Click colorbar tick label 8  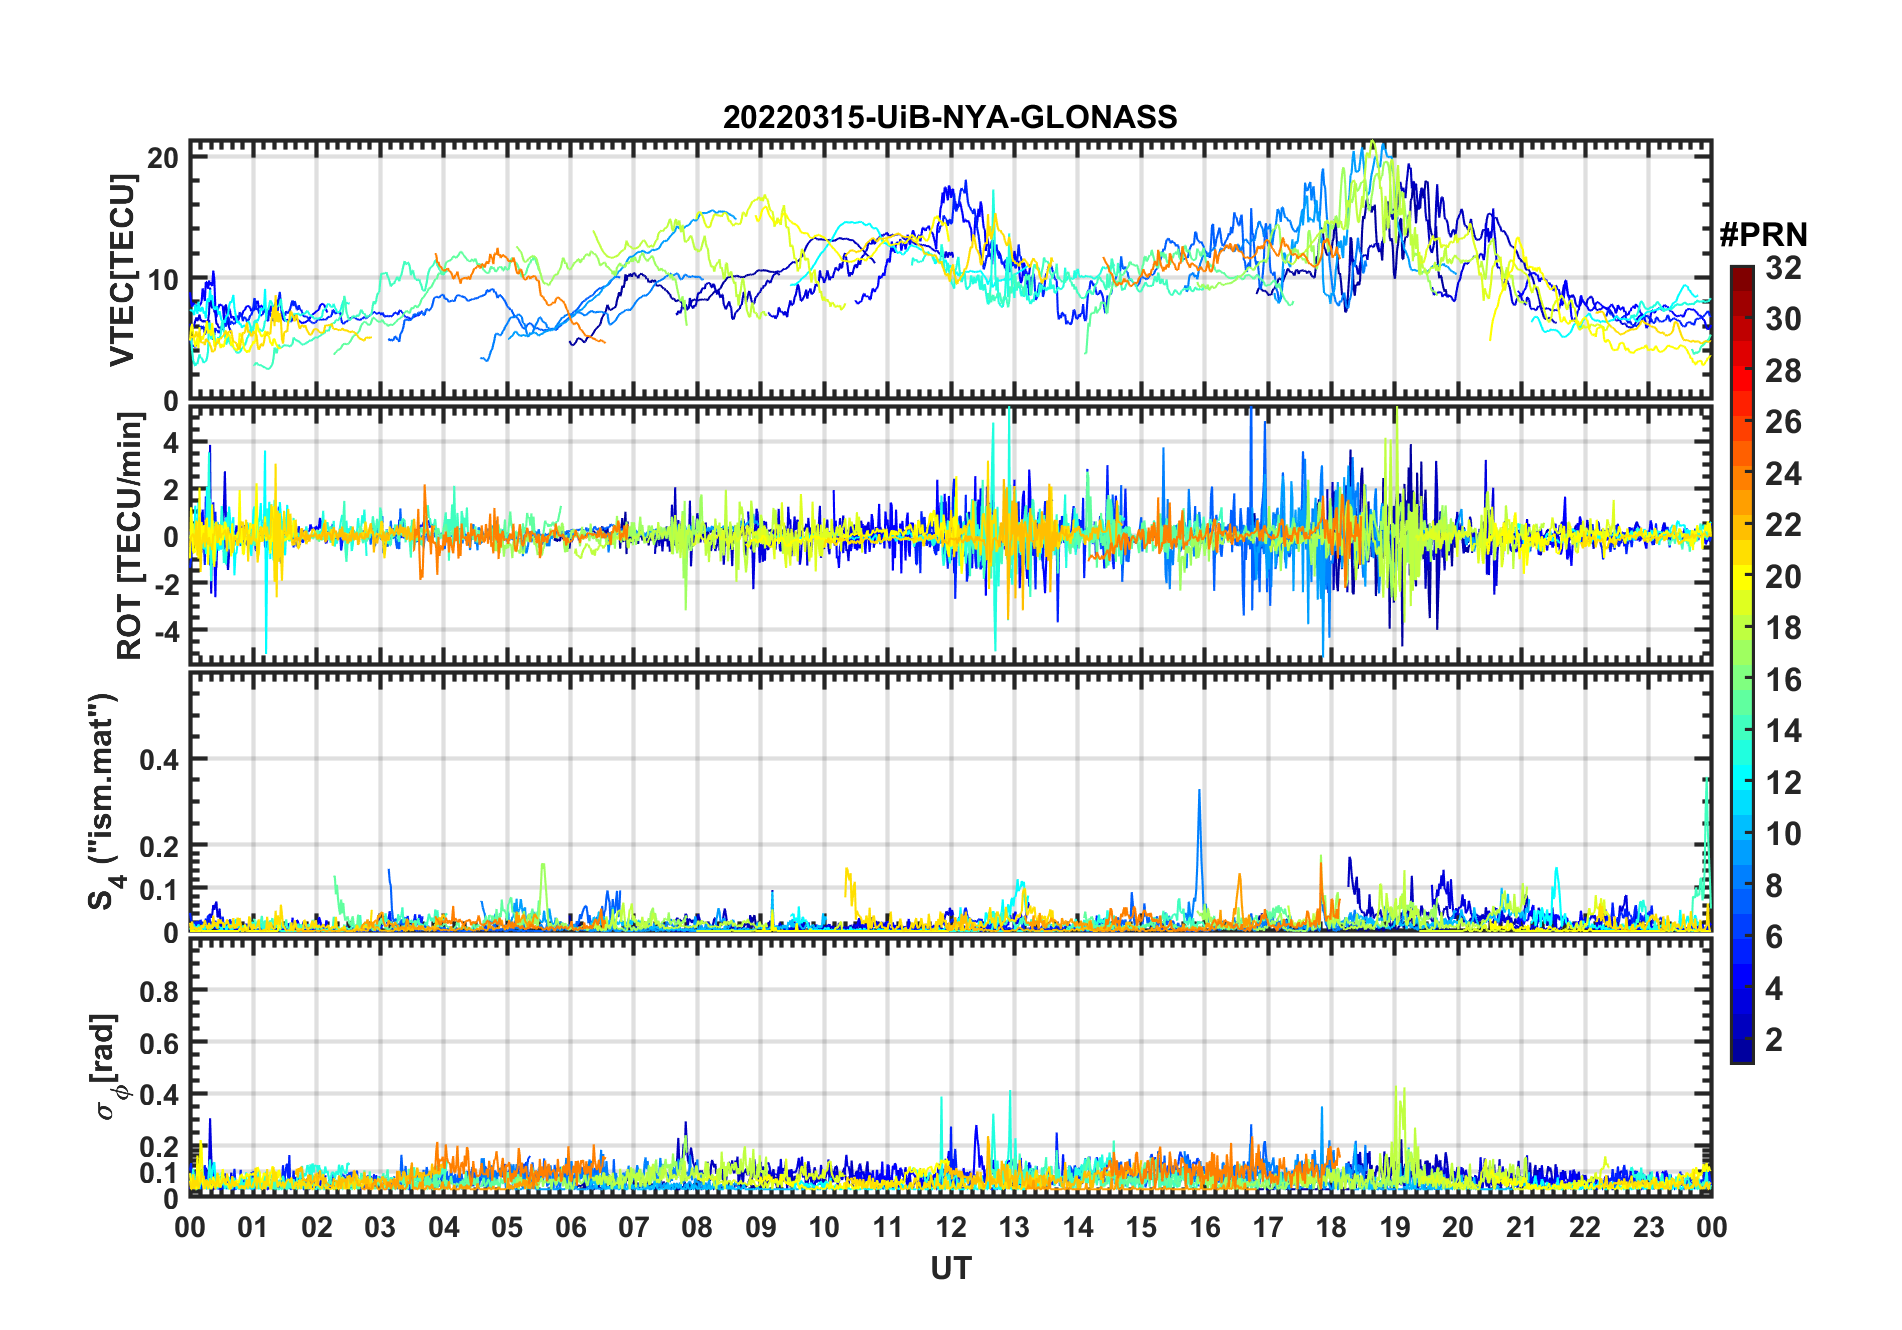[x=1774, y=886]
